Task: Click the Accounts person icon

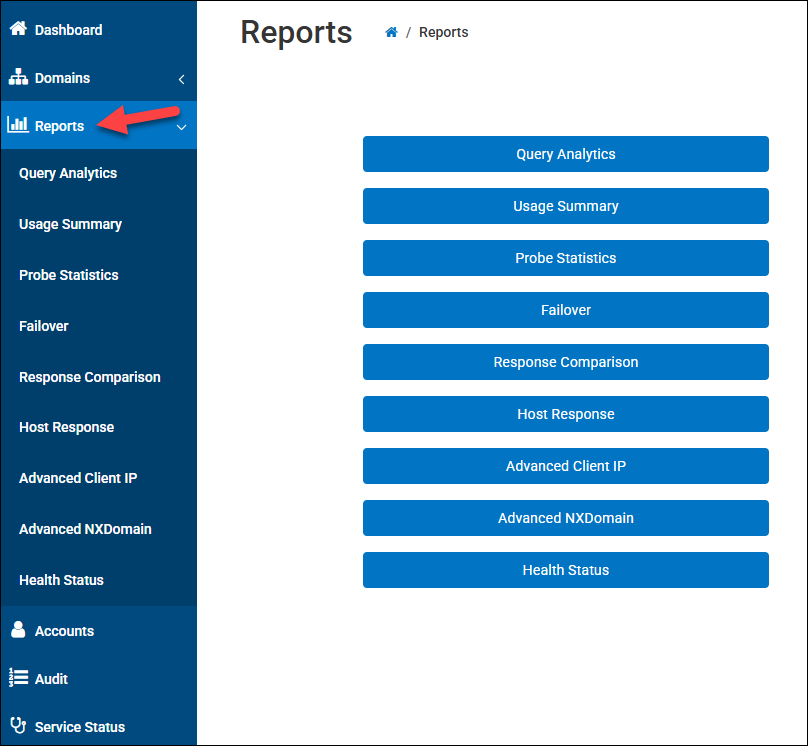Action: [x=18, y=630]
